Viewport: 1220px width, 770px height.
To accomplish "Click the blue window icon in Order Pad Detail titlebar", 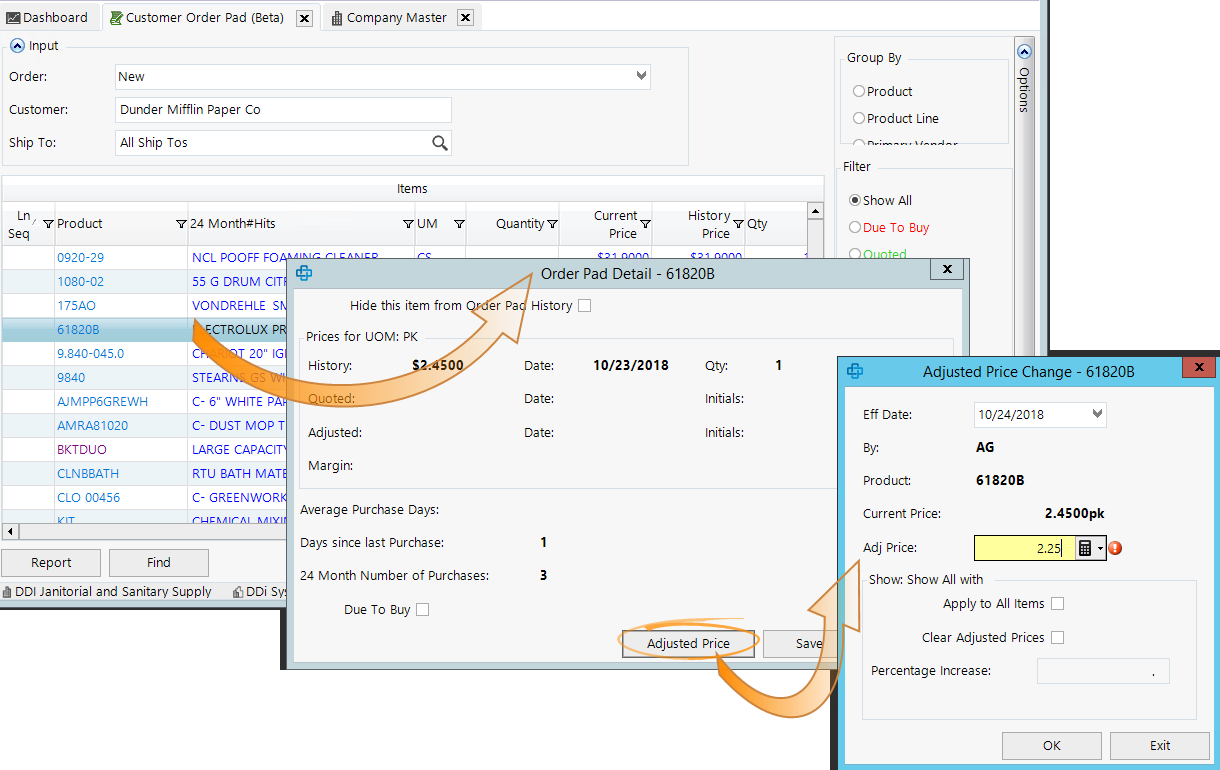I will (304, 272).
